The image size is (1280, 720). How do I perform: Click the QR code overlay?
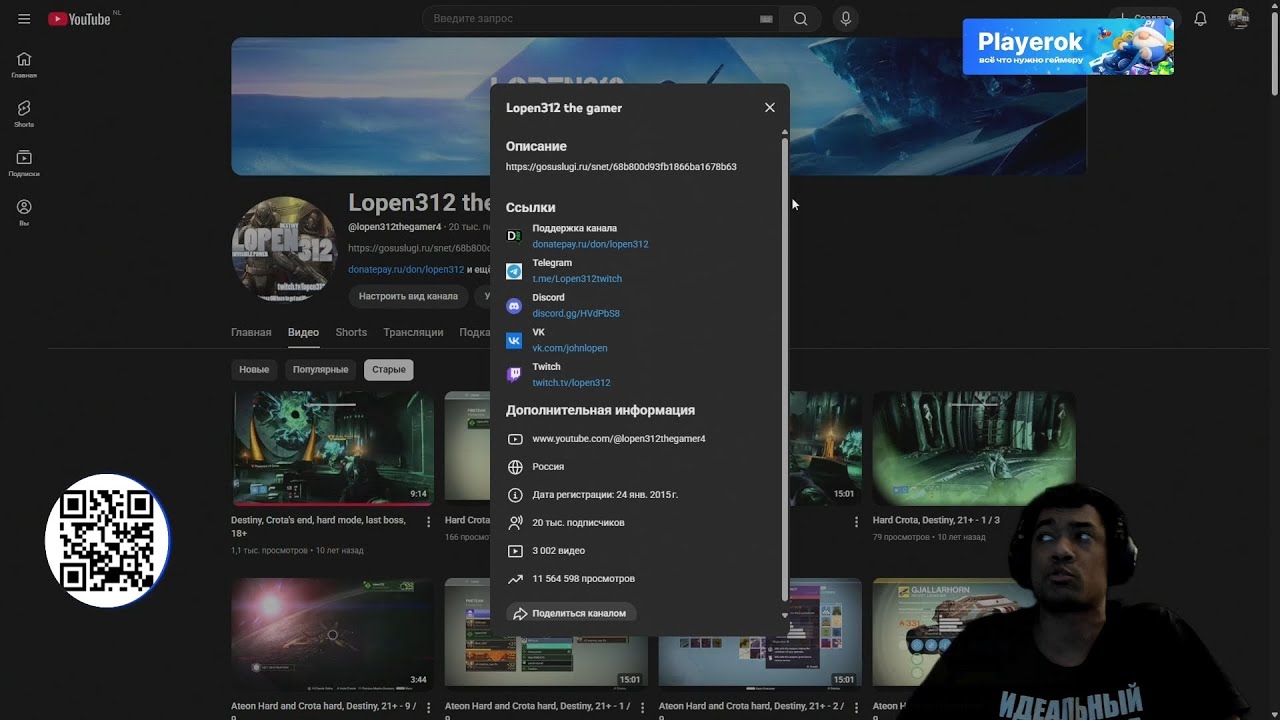point(107,541)
